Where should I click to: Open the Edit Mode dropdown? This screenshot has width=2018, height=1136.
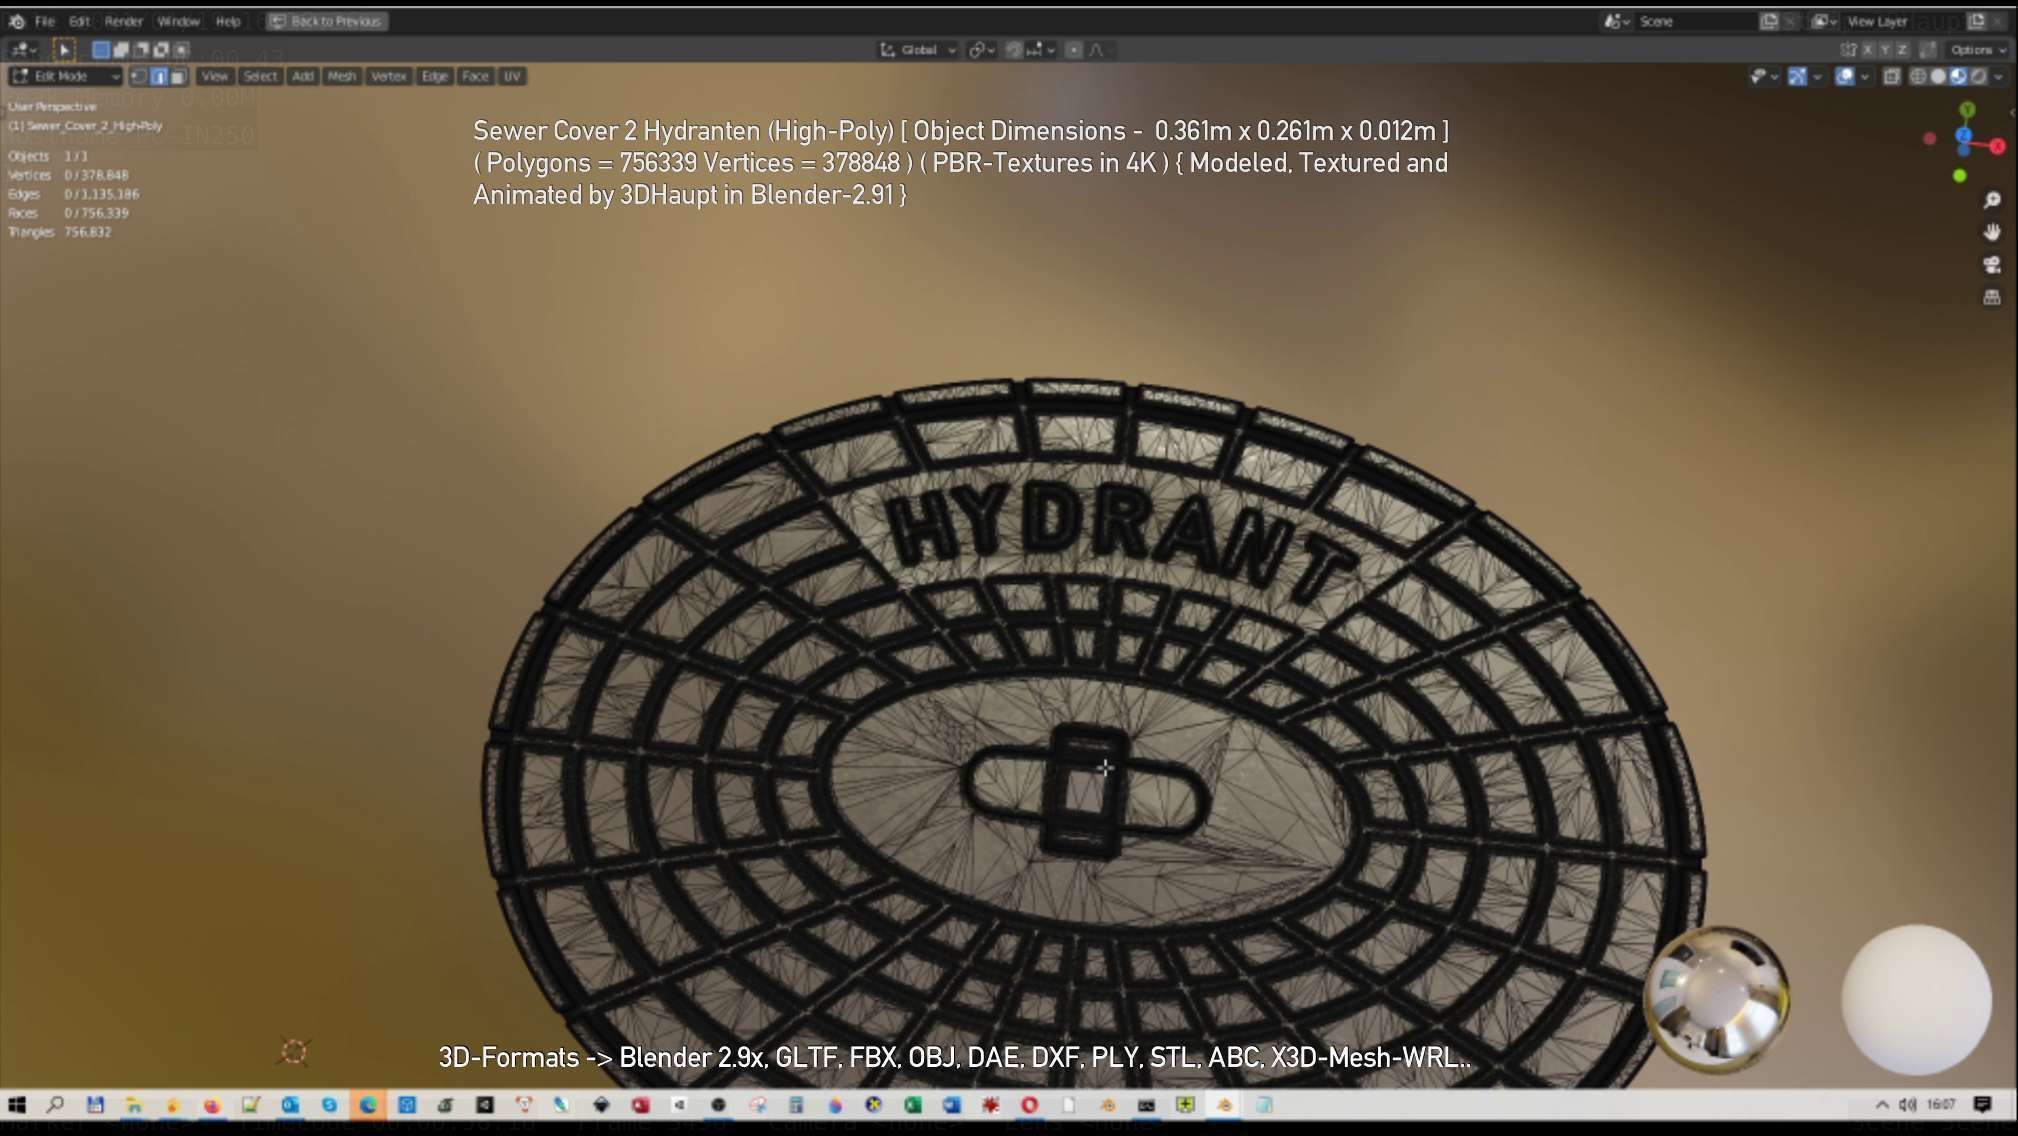[65, 76]
